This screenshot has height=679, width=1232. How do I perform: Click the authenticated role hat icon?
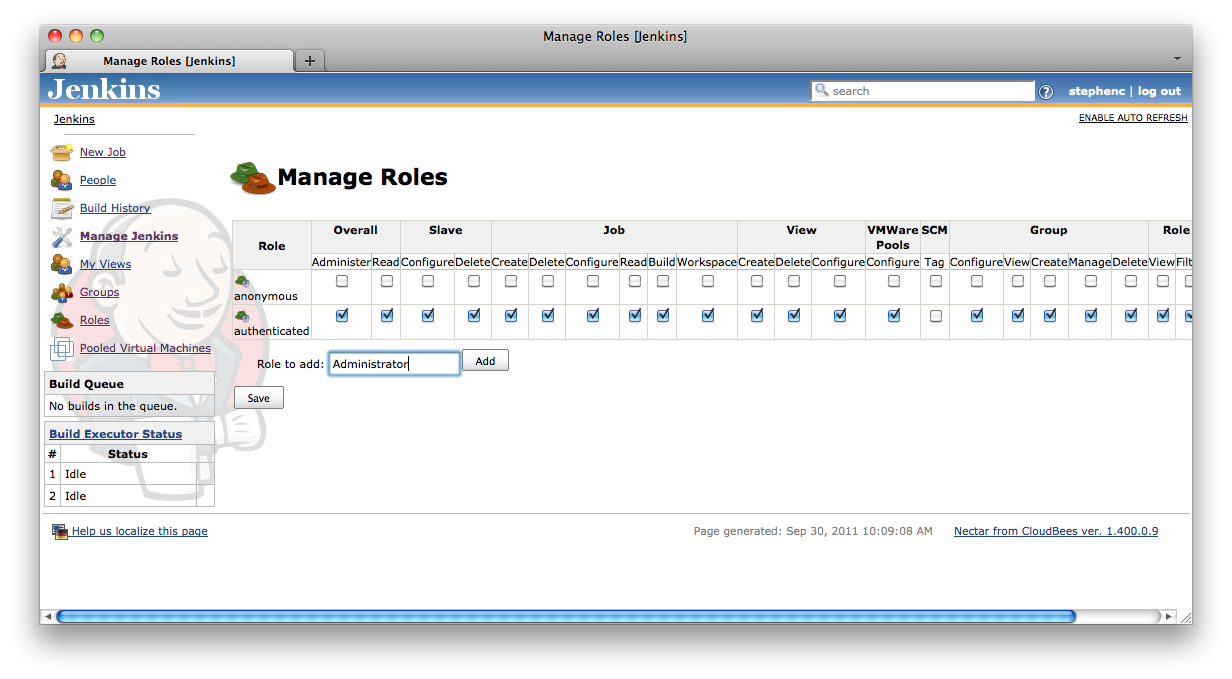[x=242, y=316]
